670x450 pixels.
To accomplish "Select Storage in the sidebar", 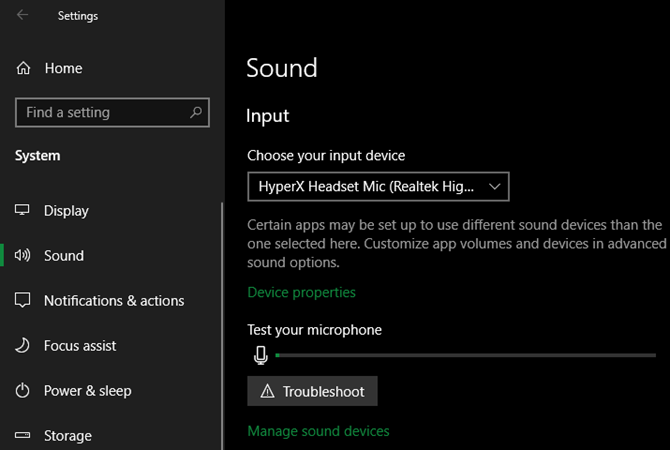I will click(68, 436).
